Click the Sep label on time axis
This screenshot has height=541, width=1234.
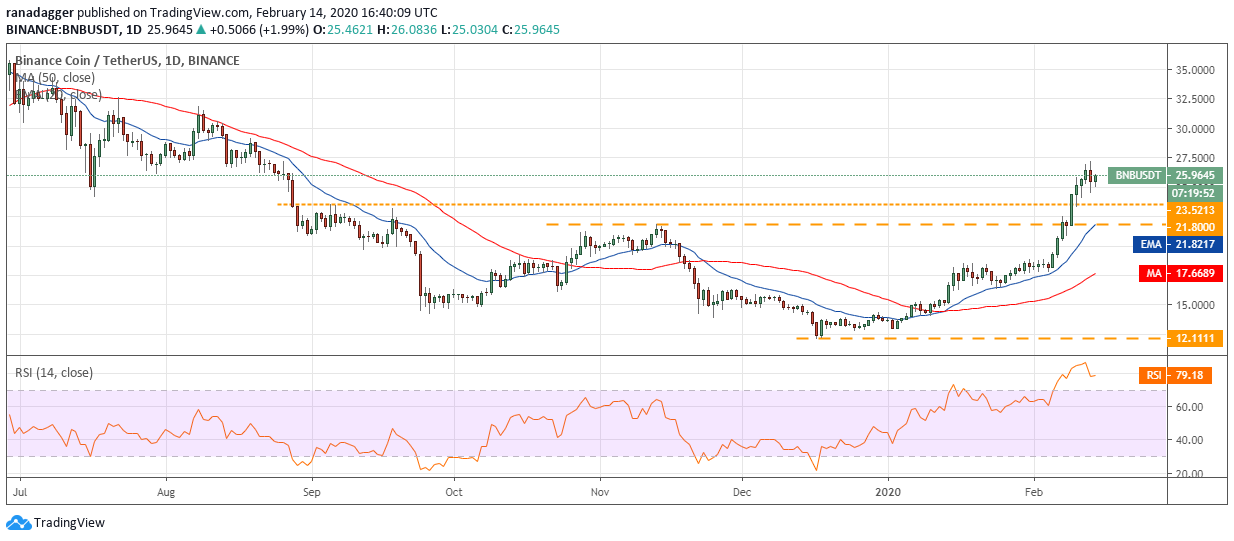[312, 492]
